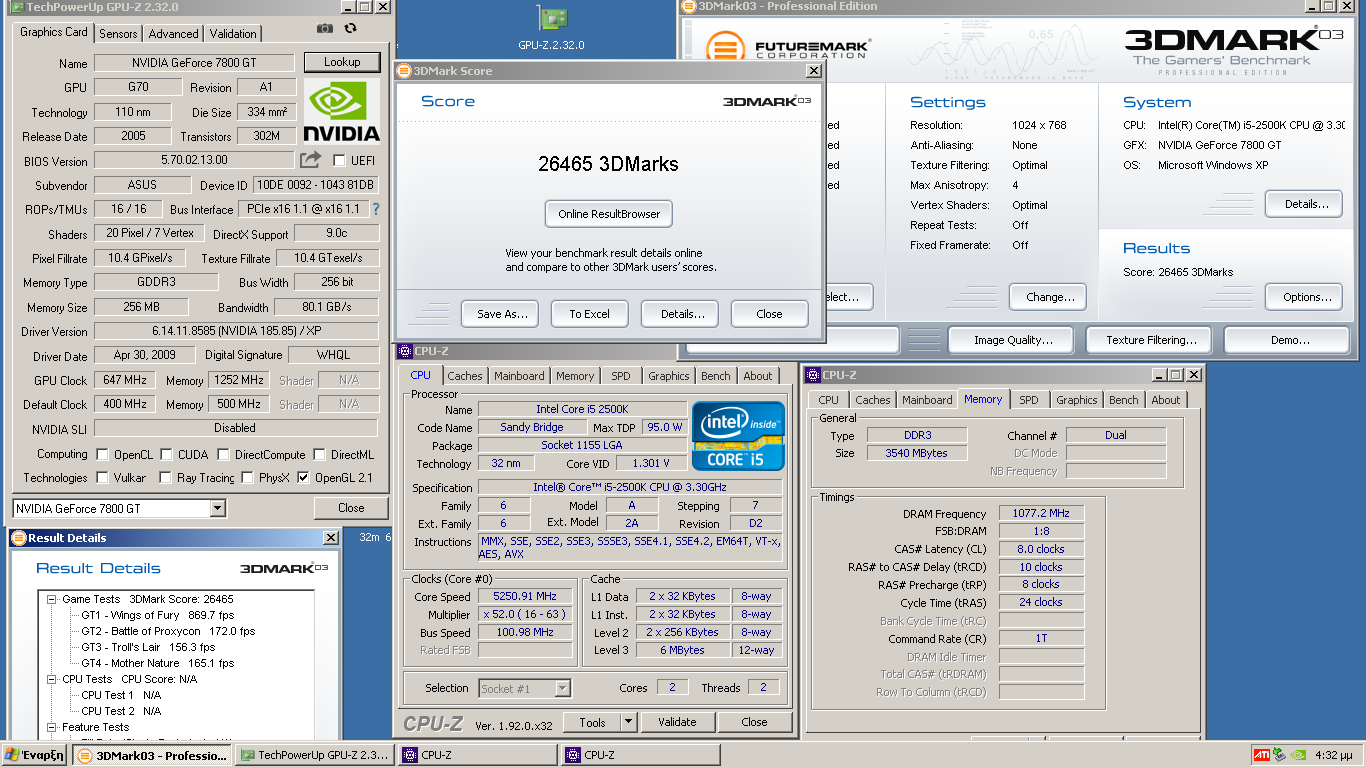Image resolution: width=1366 pixels, height=768 pixels.
Task: Click the CPU-Z title bar icon of CPU tab window
Action: pyautogui.click(x=405, y=351)
